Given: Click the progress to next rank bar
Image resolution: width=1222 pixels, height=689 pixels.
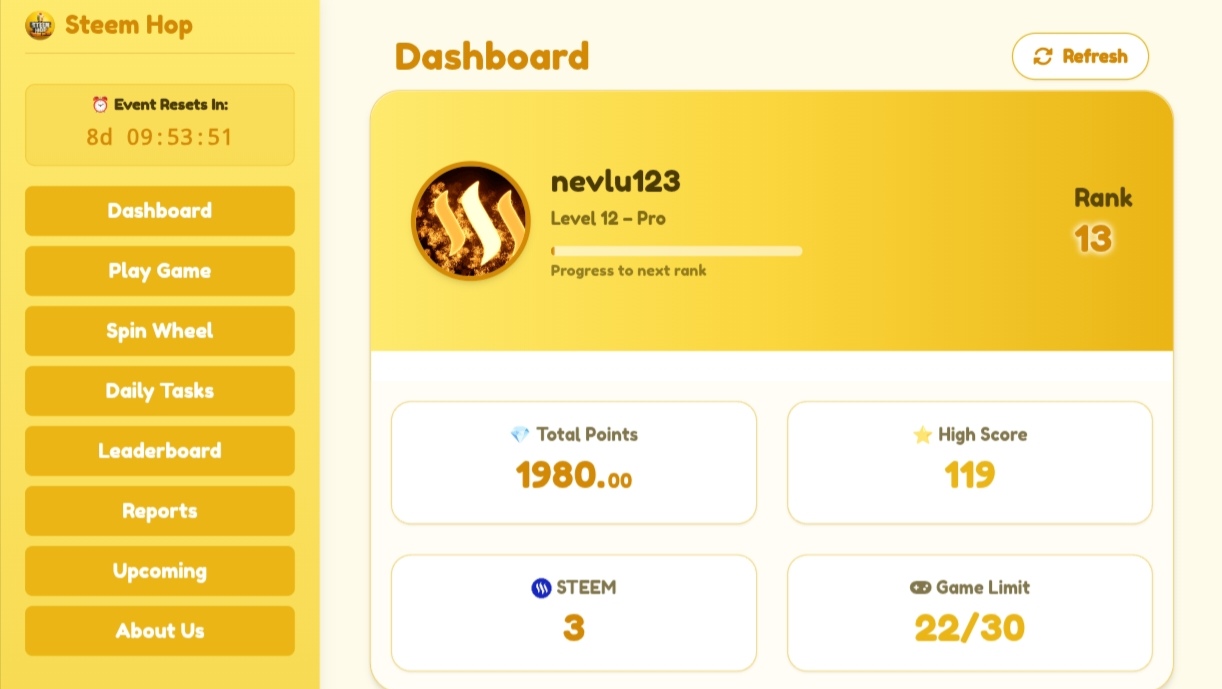Looking at the screenshot, I should pyautogui.click(x=676, y=251).
